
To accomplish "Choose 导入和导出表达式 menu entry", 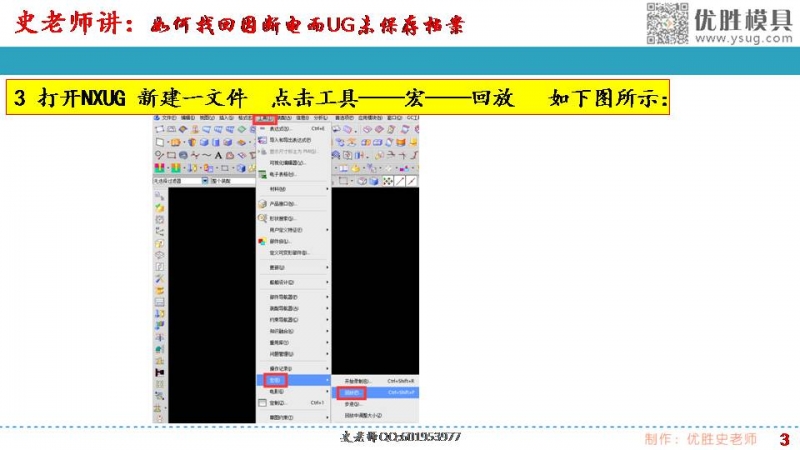I will 293,140.
